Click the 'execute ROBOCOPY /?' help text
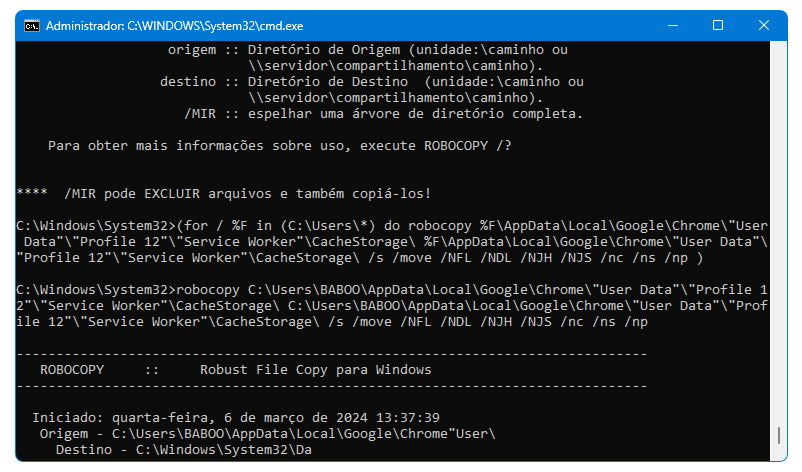 435,146
